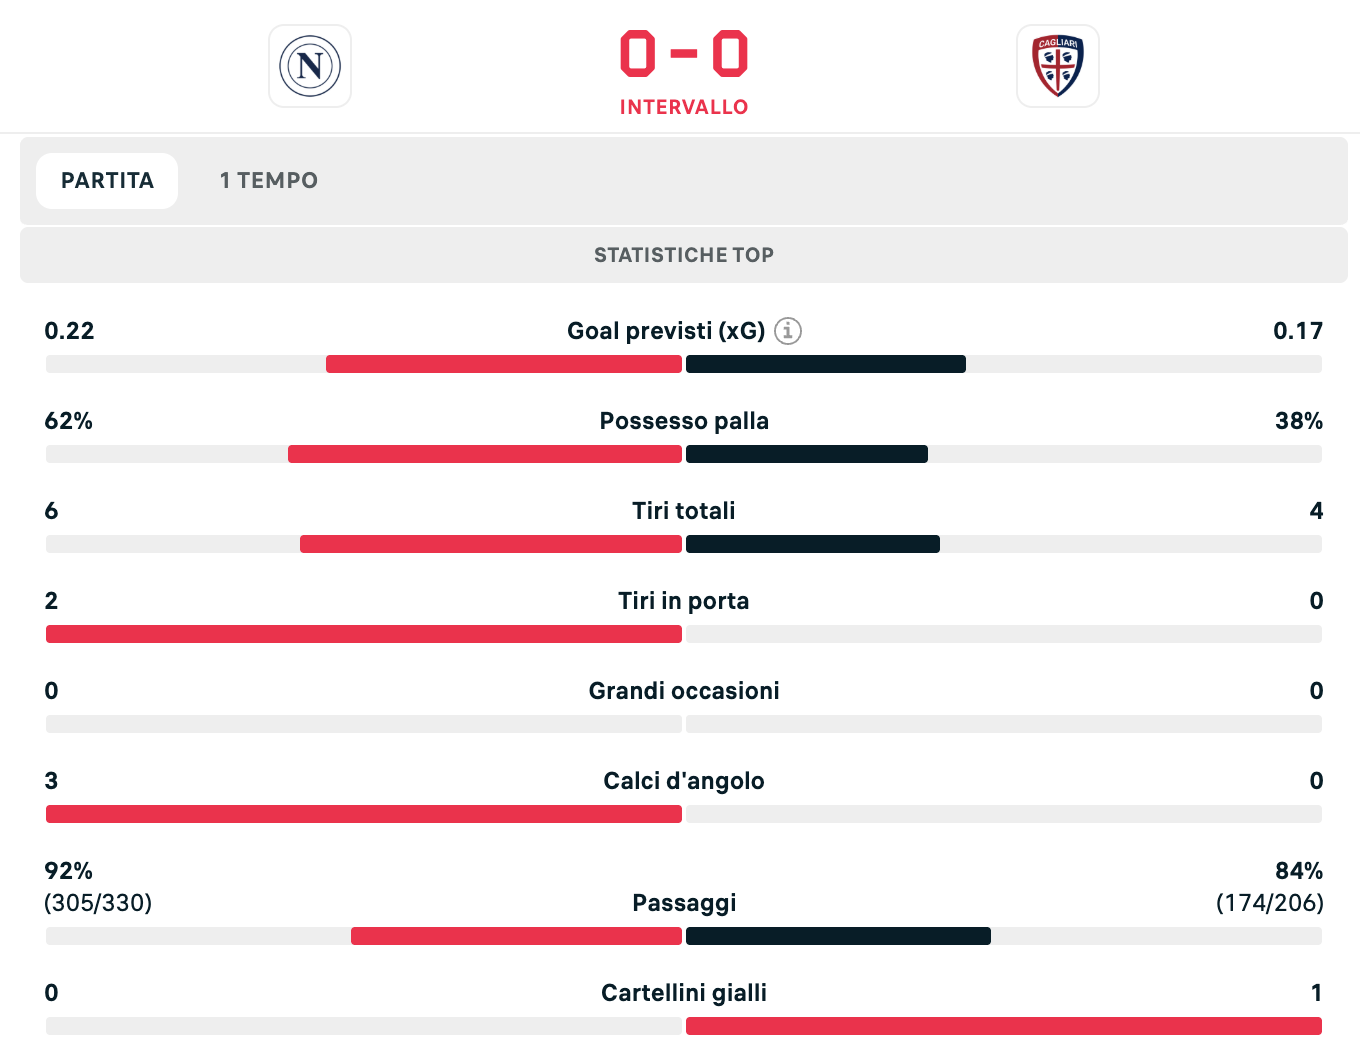Click the Goal previsti (xG) label
Screen dimensions: 1360x1064
pyautogui.click(x=666, y=331)
